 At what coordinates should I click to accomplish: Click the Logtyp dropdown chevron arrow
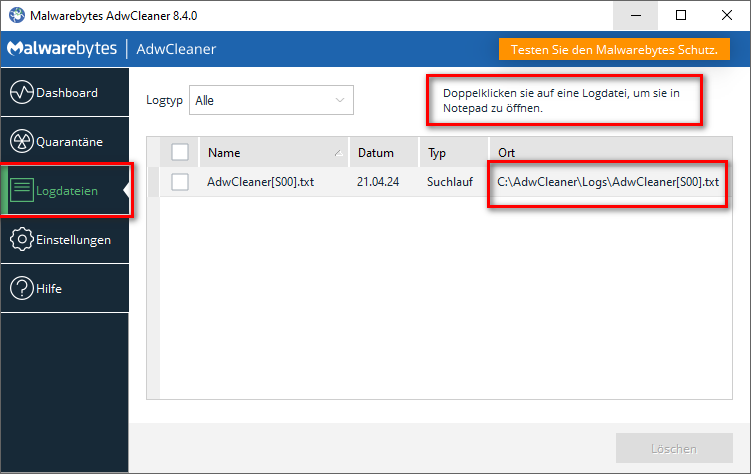coord(340,100)
